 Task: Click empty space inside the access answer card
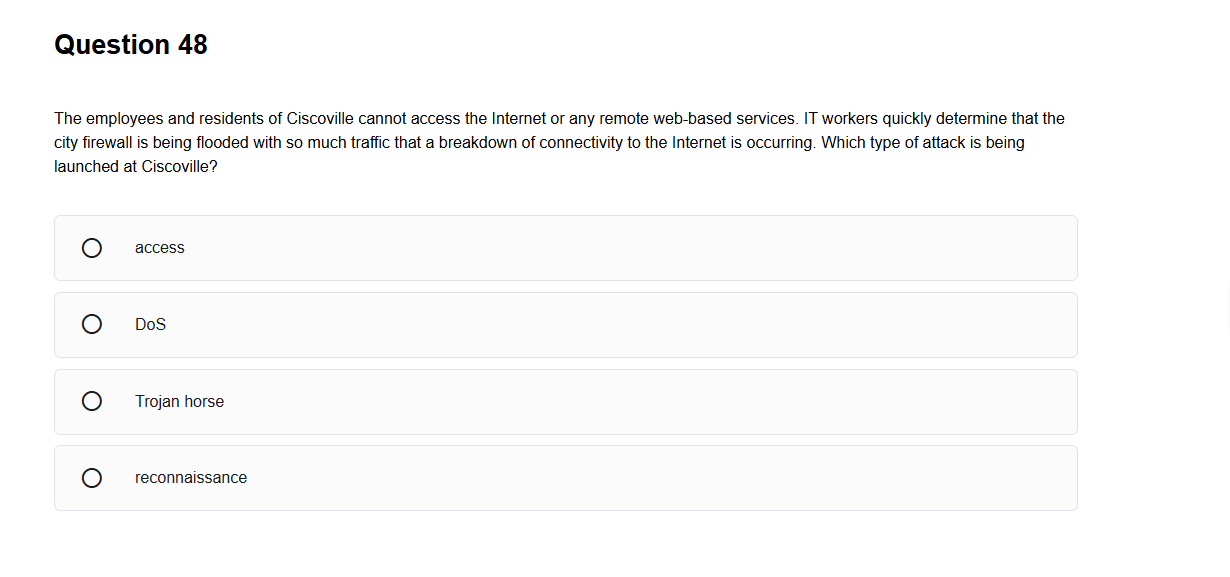640,248
